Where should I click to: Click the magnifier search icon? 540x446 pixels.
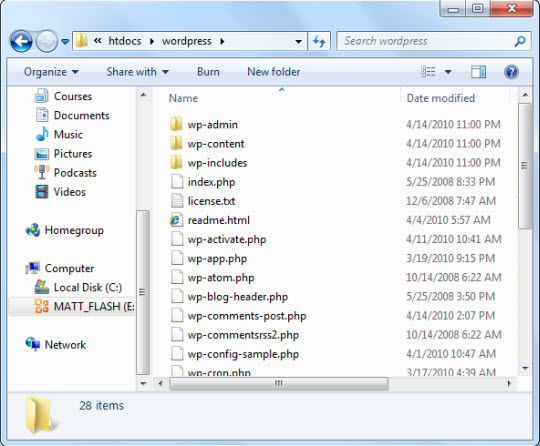click(520, 41)
